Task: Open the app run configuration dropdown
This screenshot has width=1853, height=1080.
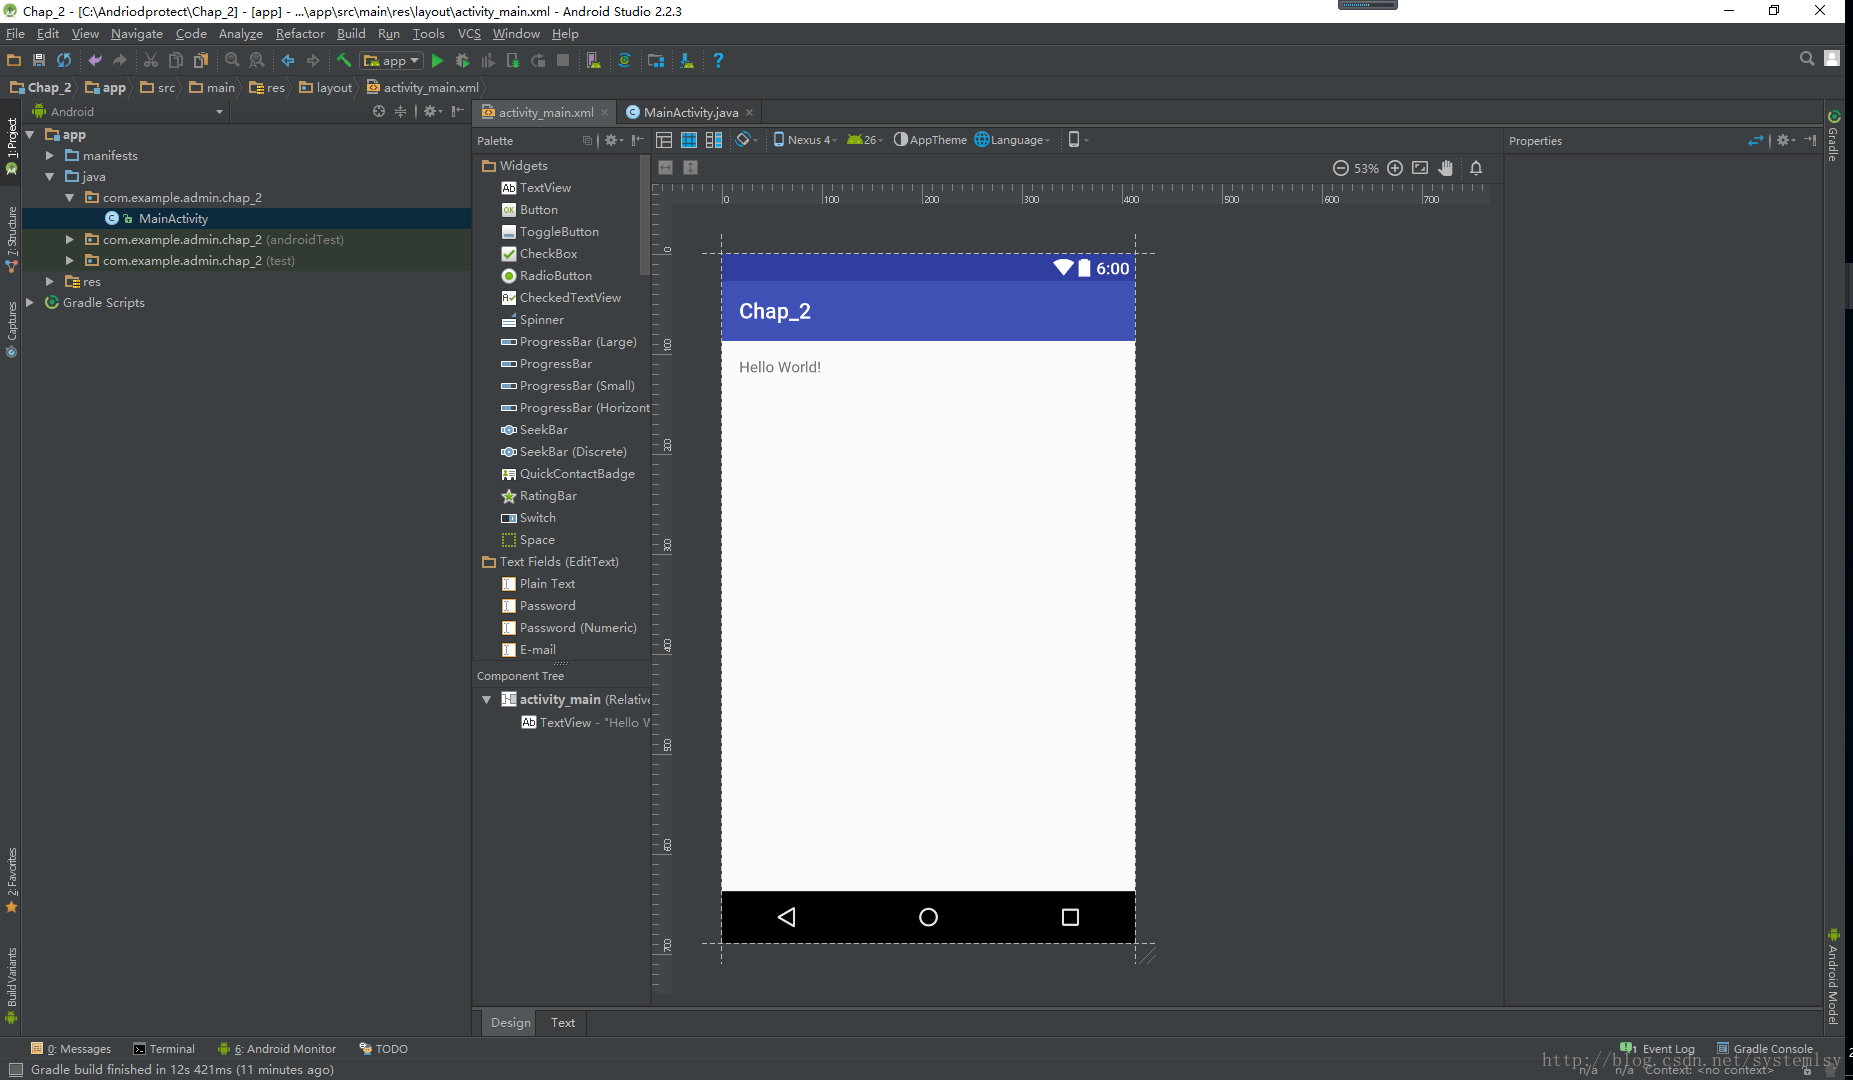Action: tap(392, 61)
